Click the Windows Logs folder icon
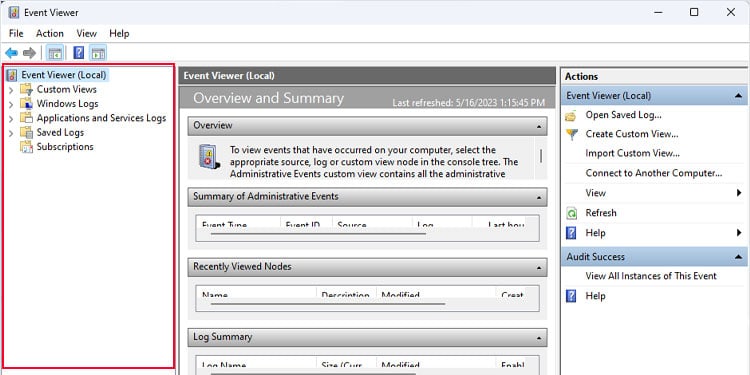This screenshot has width=750, height=375. click(x=26, y=104)
